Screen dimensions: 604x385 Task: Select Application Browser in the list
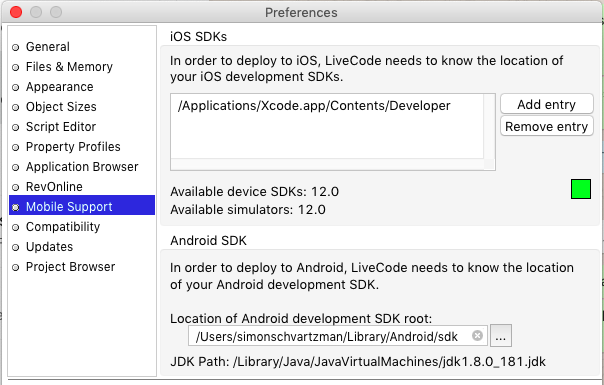pyautogui.click(x=82, y=167)
